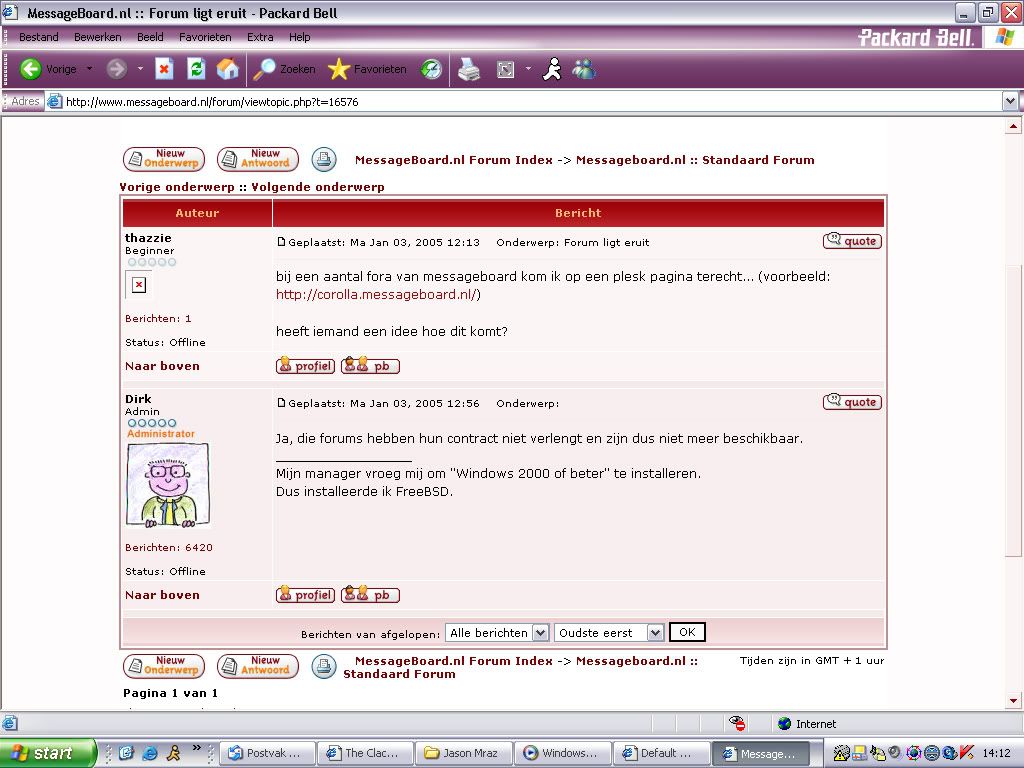Open the address bar dropdown arrow

tap(1010, 101)
